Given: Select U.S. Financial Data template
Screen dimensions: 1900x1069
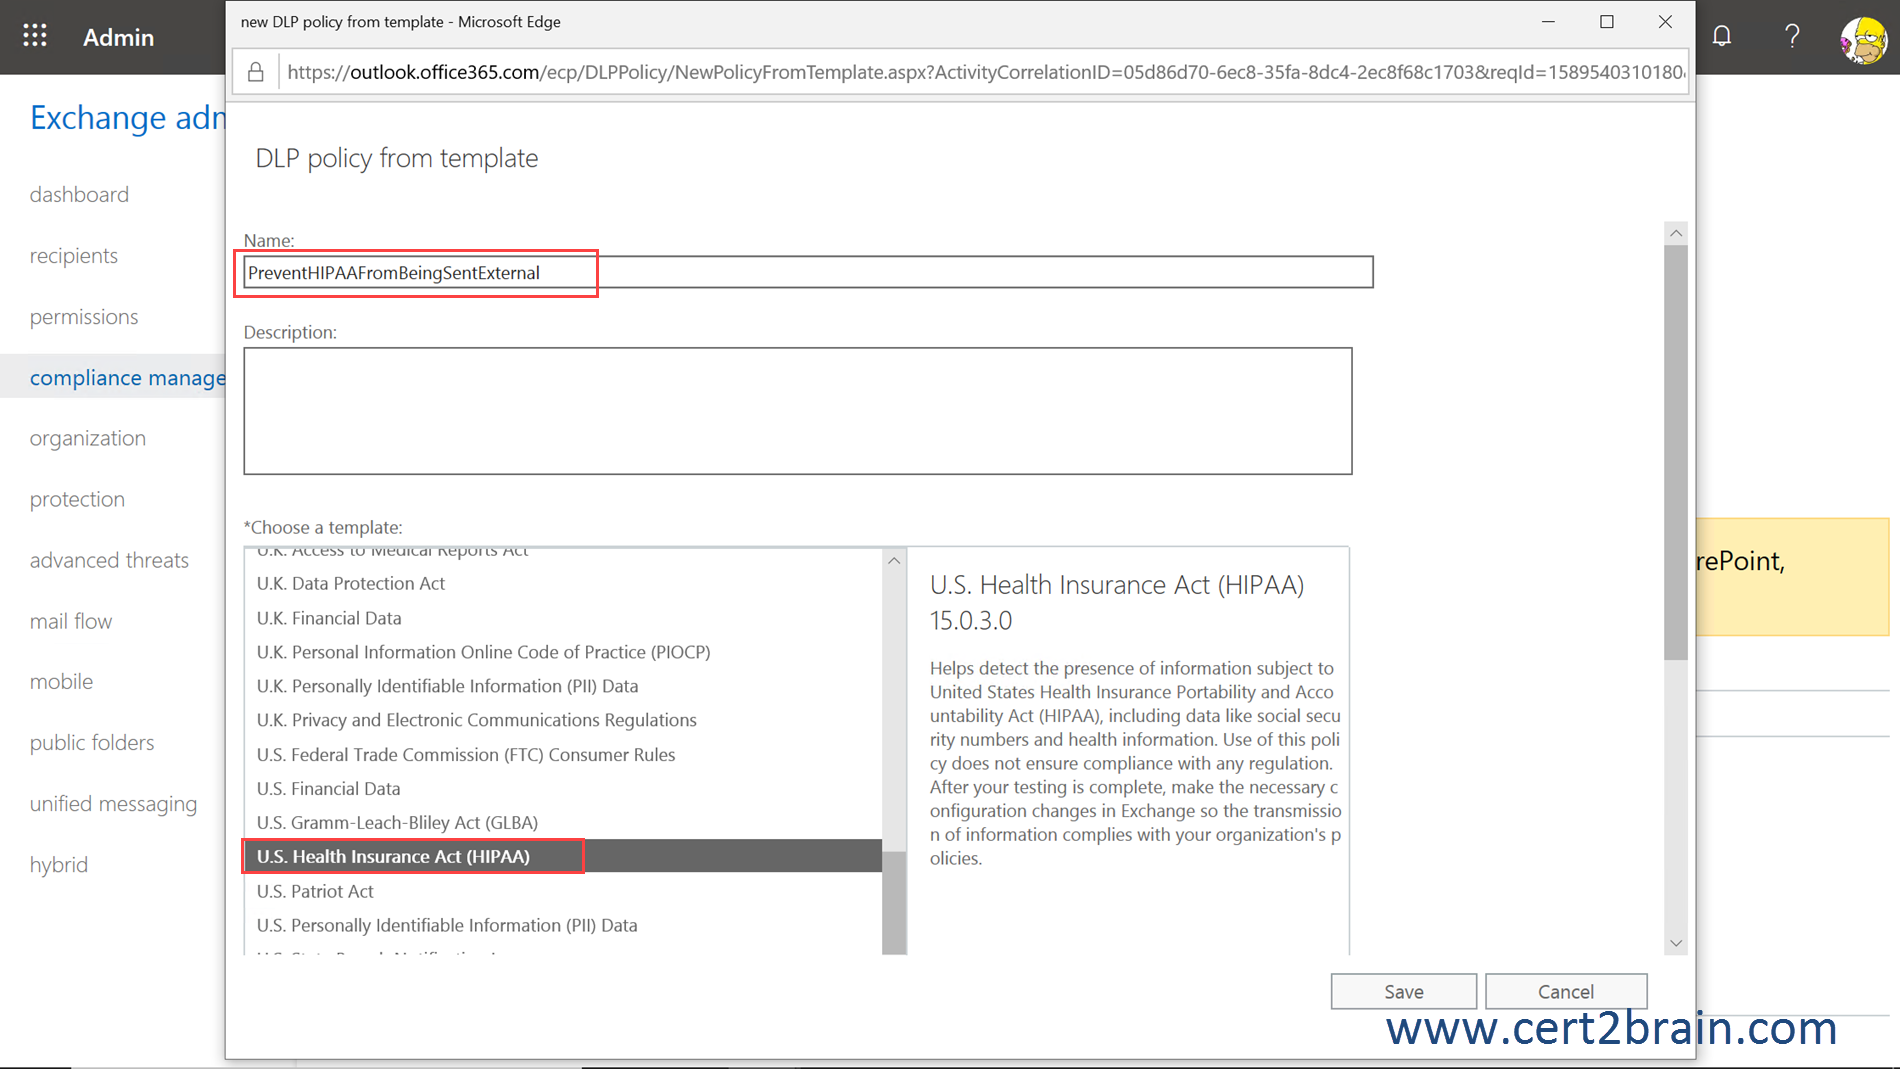Looking at the screenshot, I should pos(564,789).
